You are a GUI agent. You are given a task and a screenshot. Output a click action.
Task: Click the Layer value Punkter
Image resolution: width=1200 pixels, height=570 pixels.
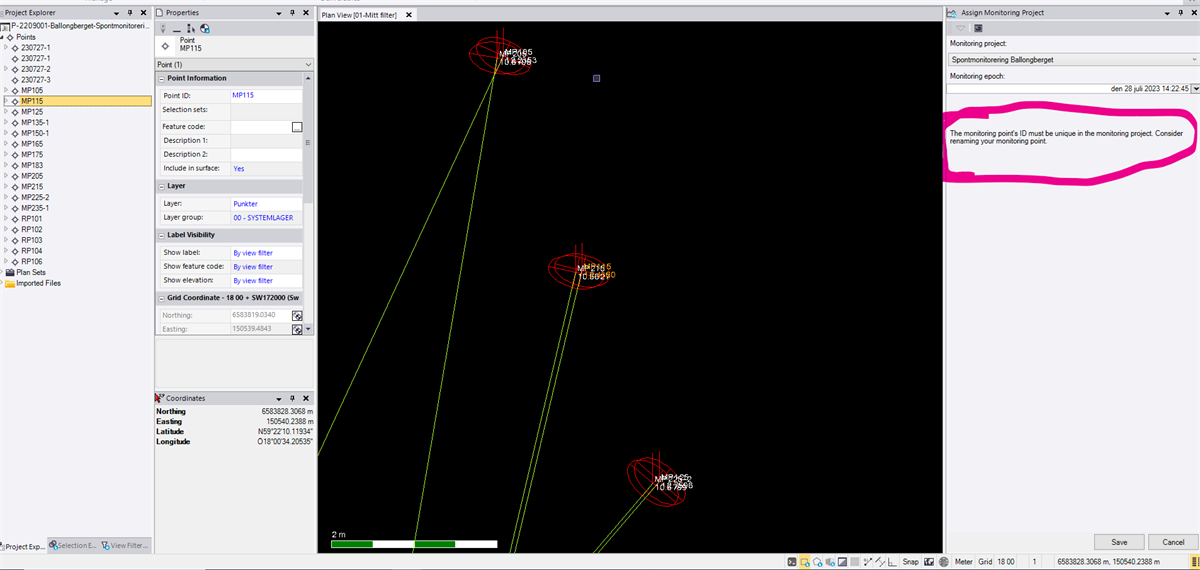coord(245,203)
